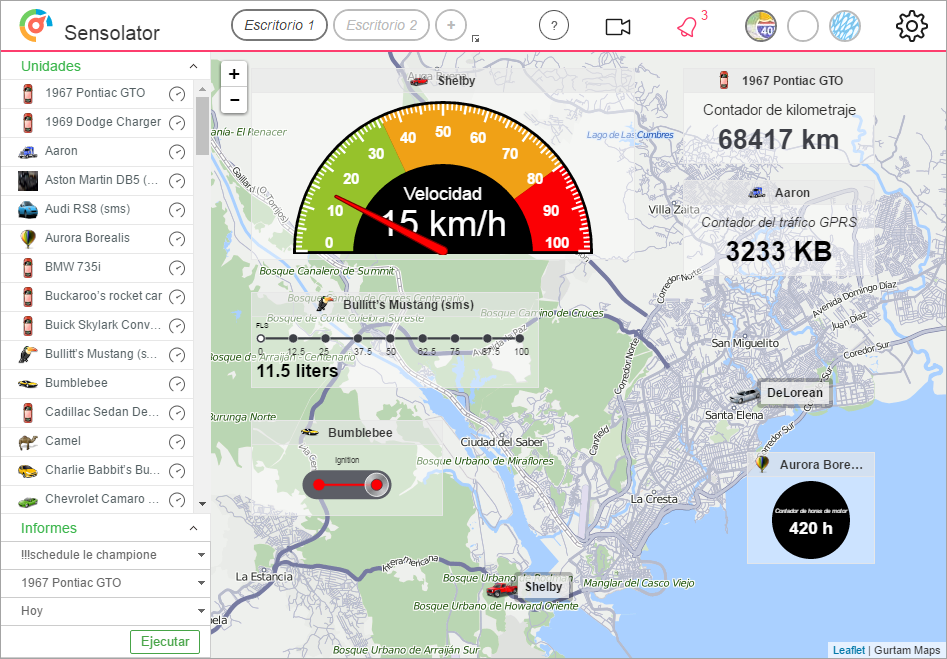Click the Aurora Bore... widget header
947x659 pixels.
click(x=811, y=465)
